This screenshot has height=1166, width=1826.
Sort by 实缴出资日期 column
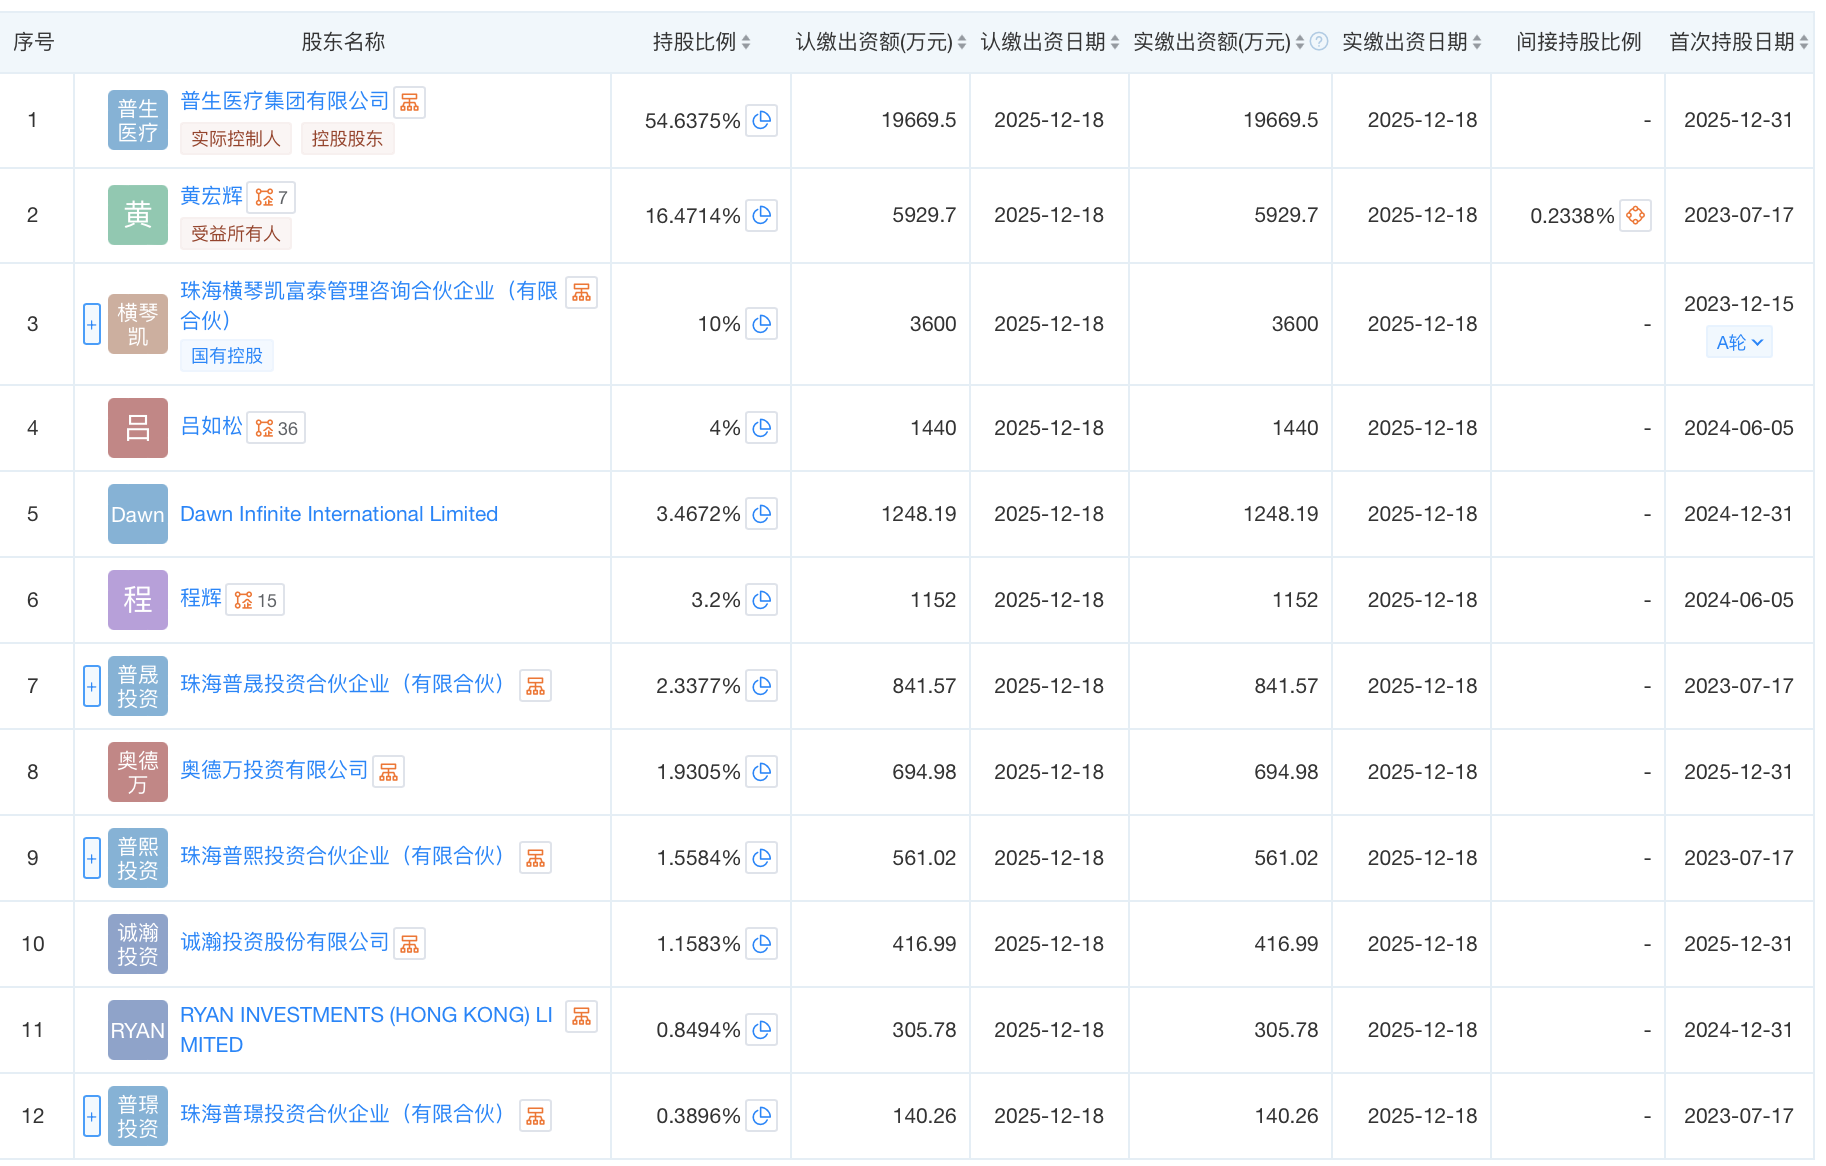(1477, 42)
